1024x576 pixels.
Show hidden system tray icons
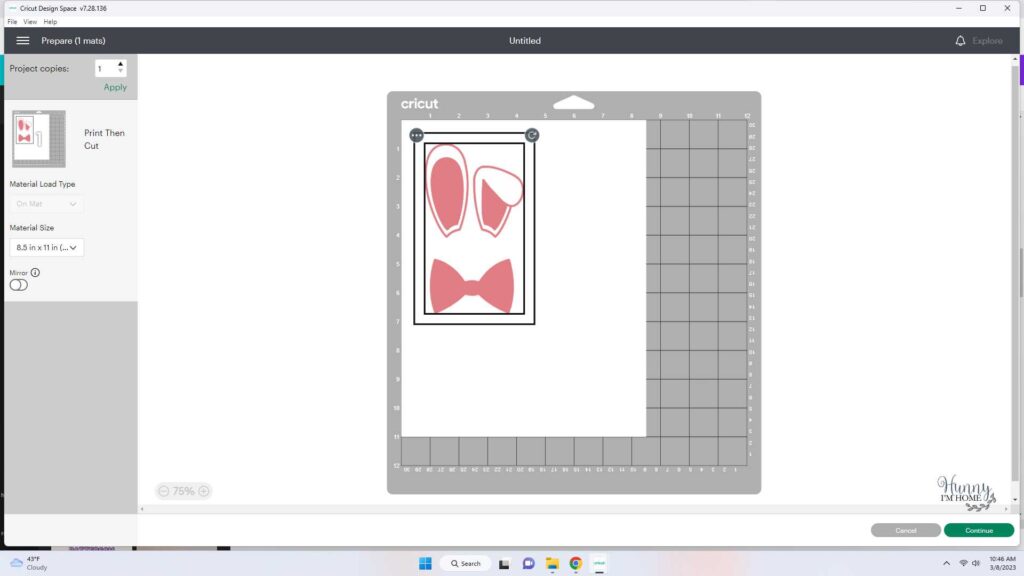(946, 564)
